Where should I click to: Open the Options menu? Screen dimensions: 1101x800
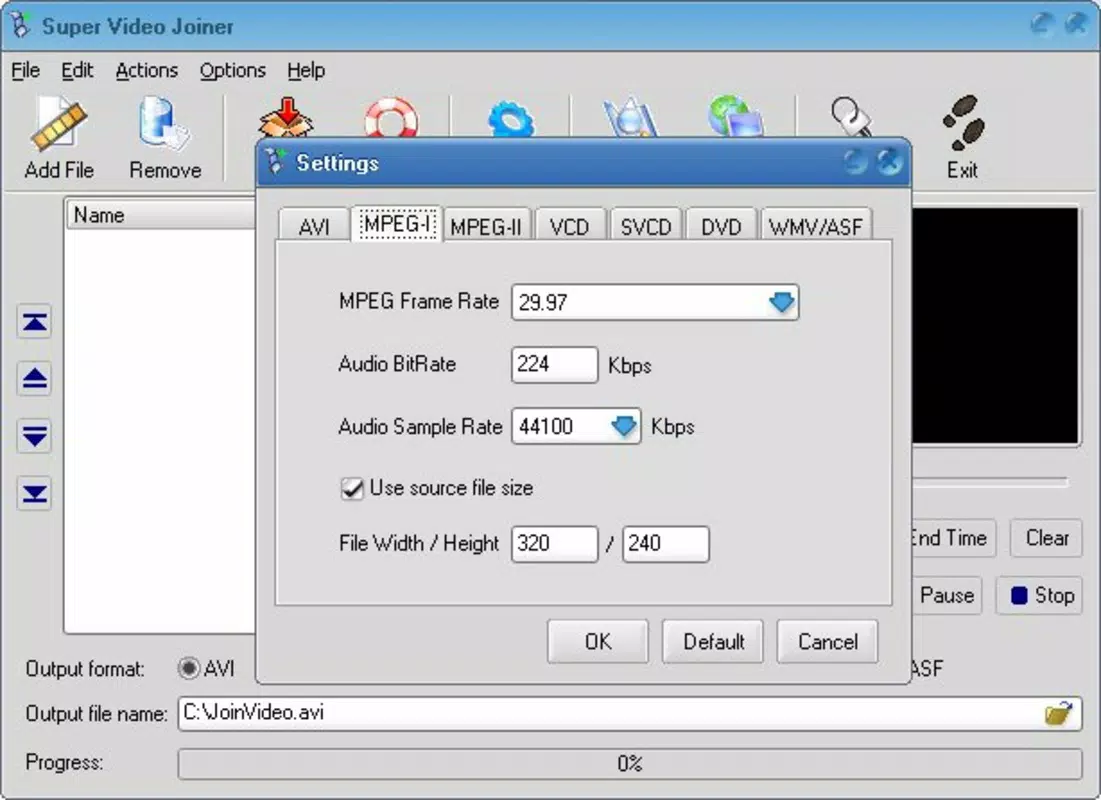pos(232,71)
